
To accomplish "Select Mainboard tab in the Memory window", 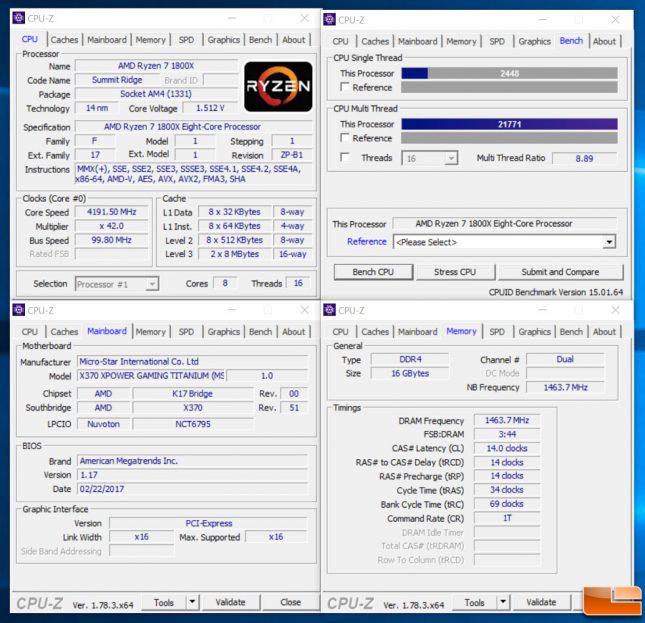I will tap(418, 332).
